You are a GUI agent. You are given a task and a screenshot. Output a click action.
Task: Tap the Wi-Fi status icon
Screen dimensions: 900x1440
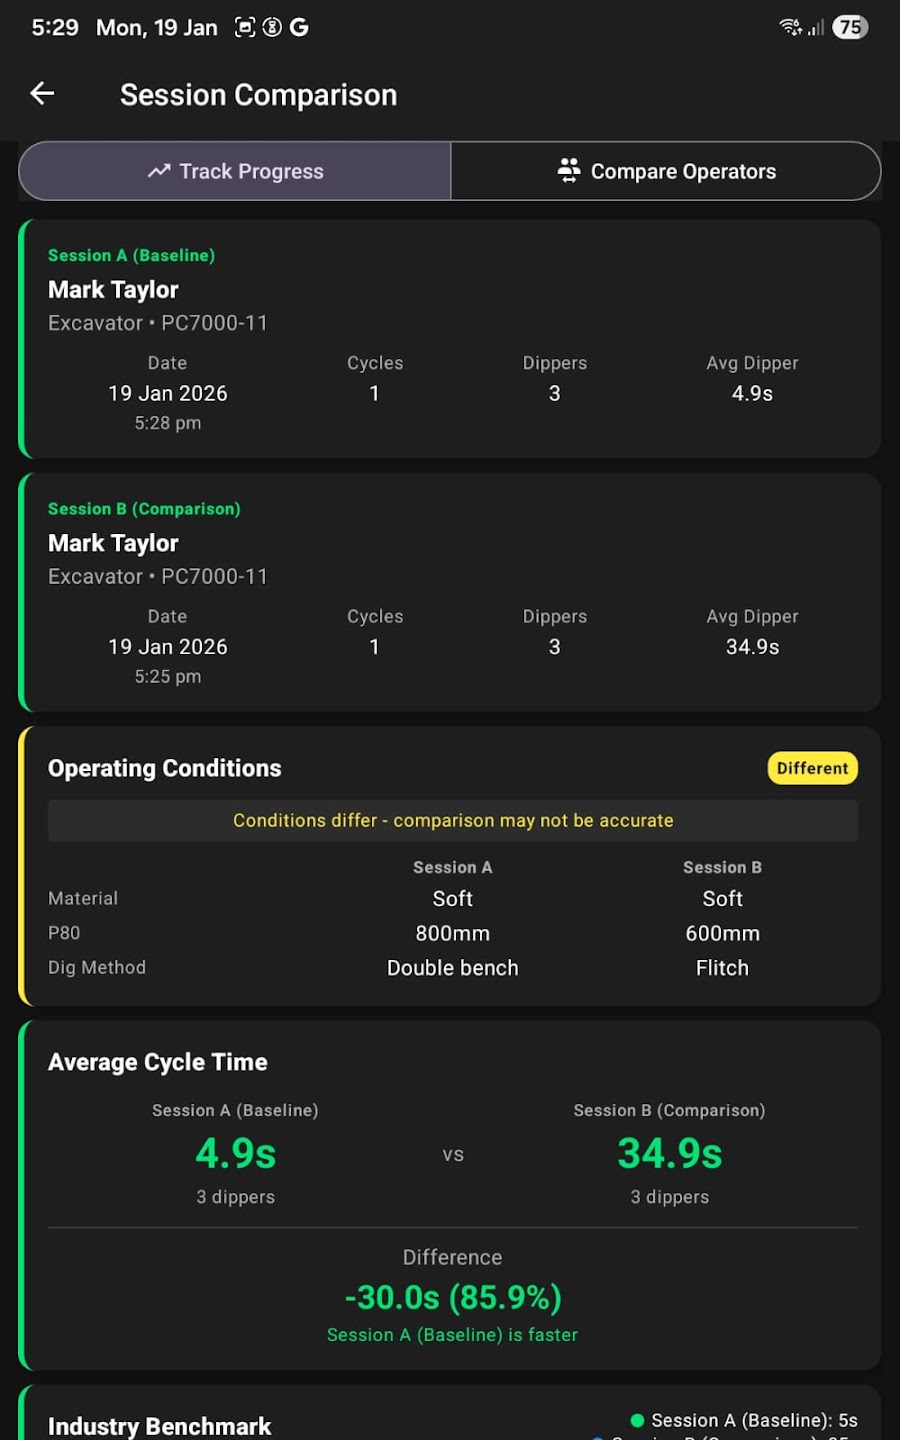coord(790,27)
